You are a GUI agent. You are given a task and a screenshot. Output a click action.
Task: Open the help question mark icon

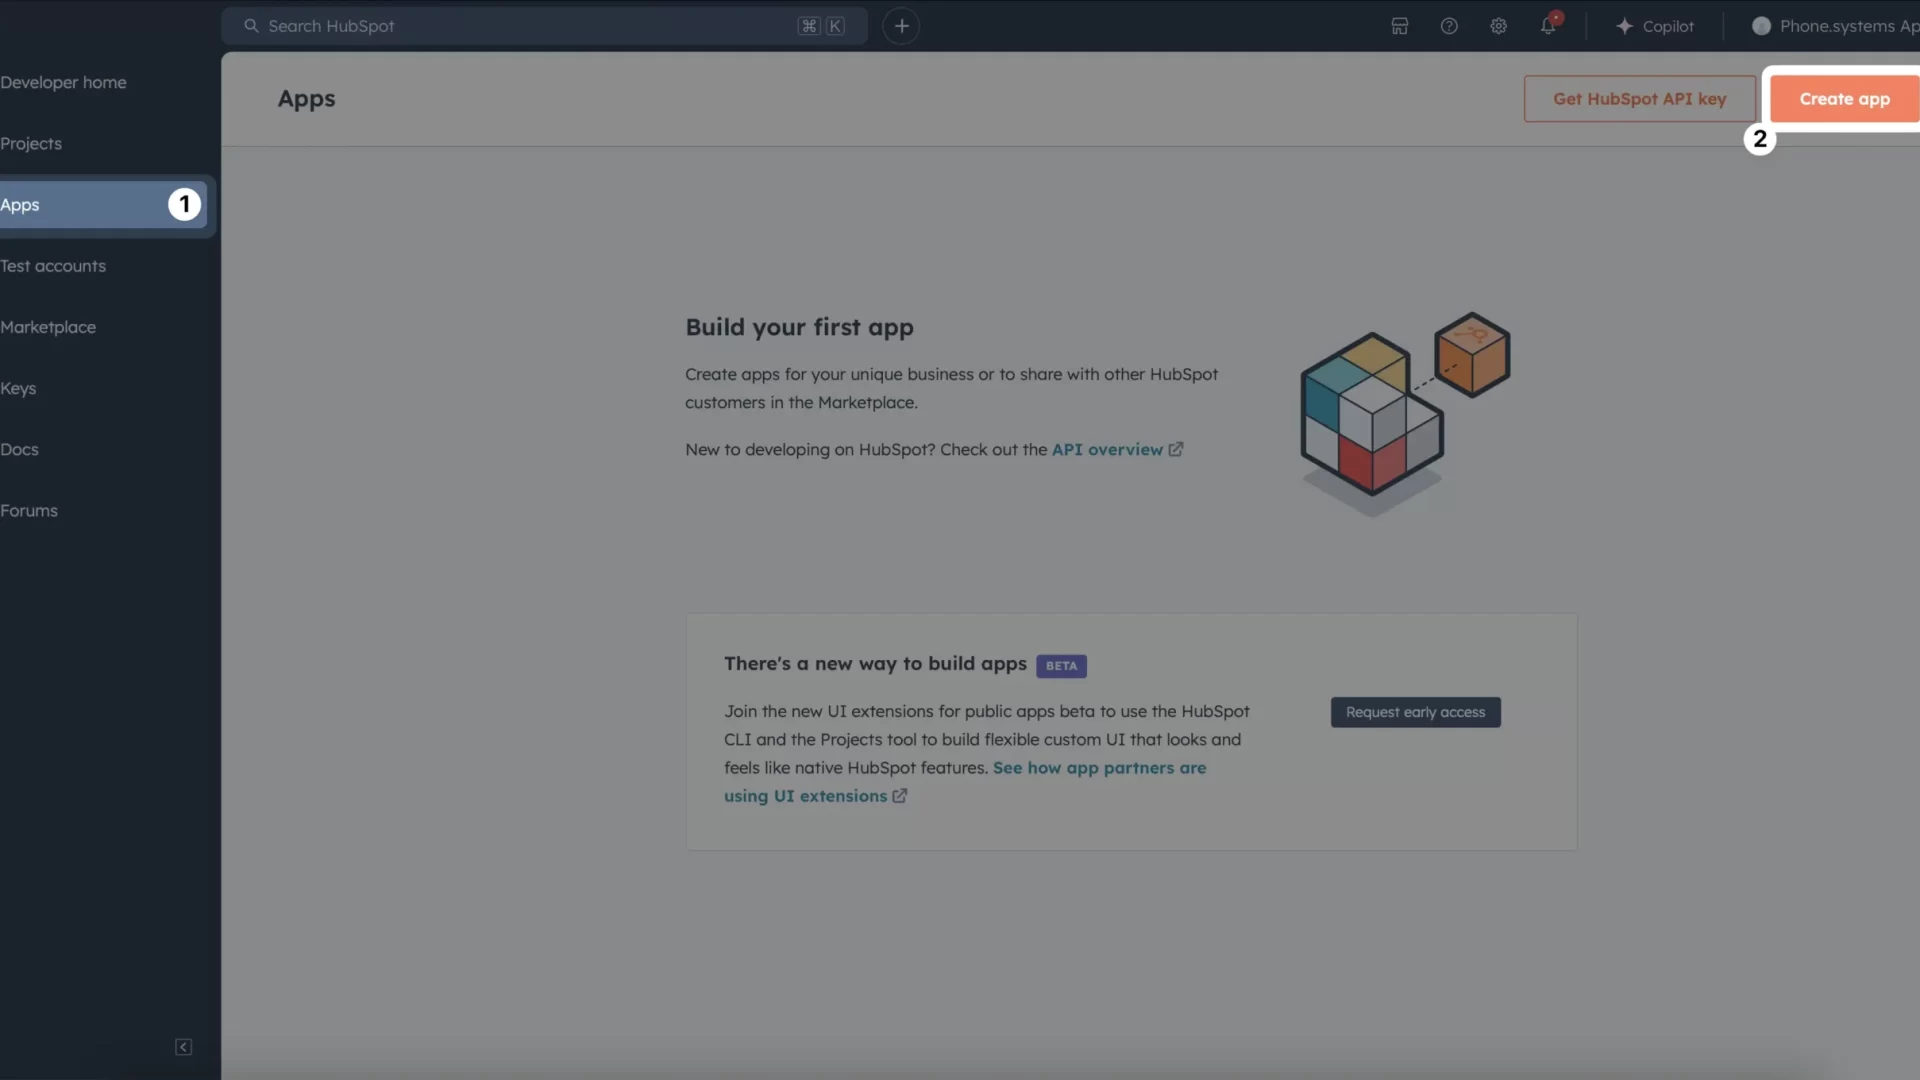click(1449, 26)
